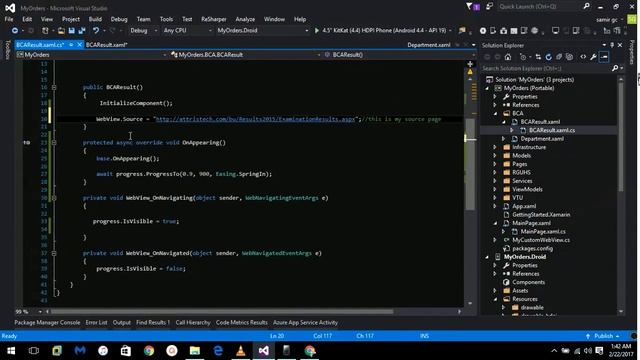Click the Search Solution Explorer field

[546, 69]
